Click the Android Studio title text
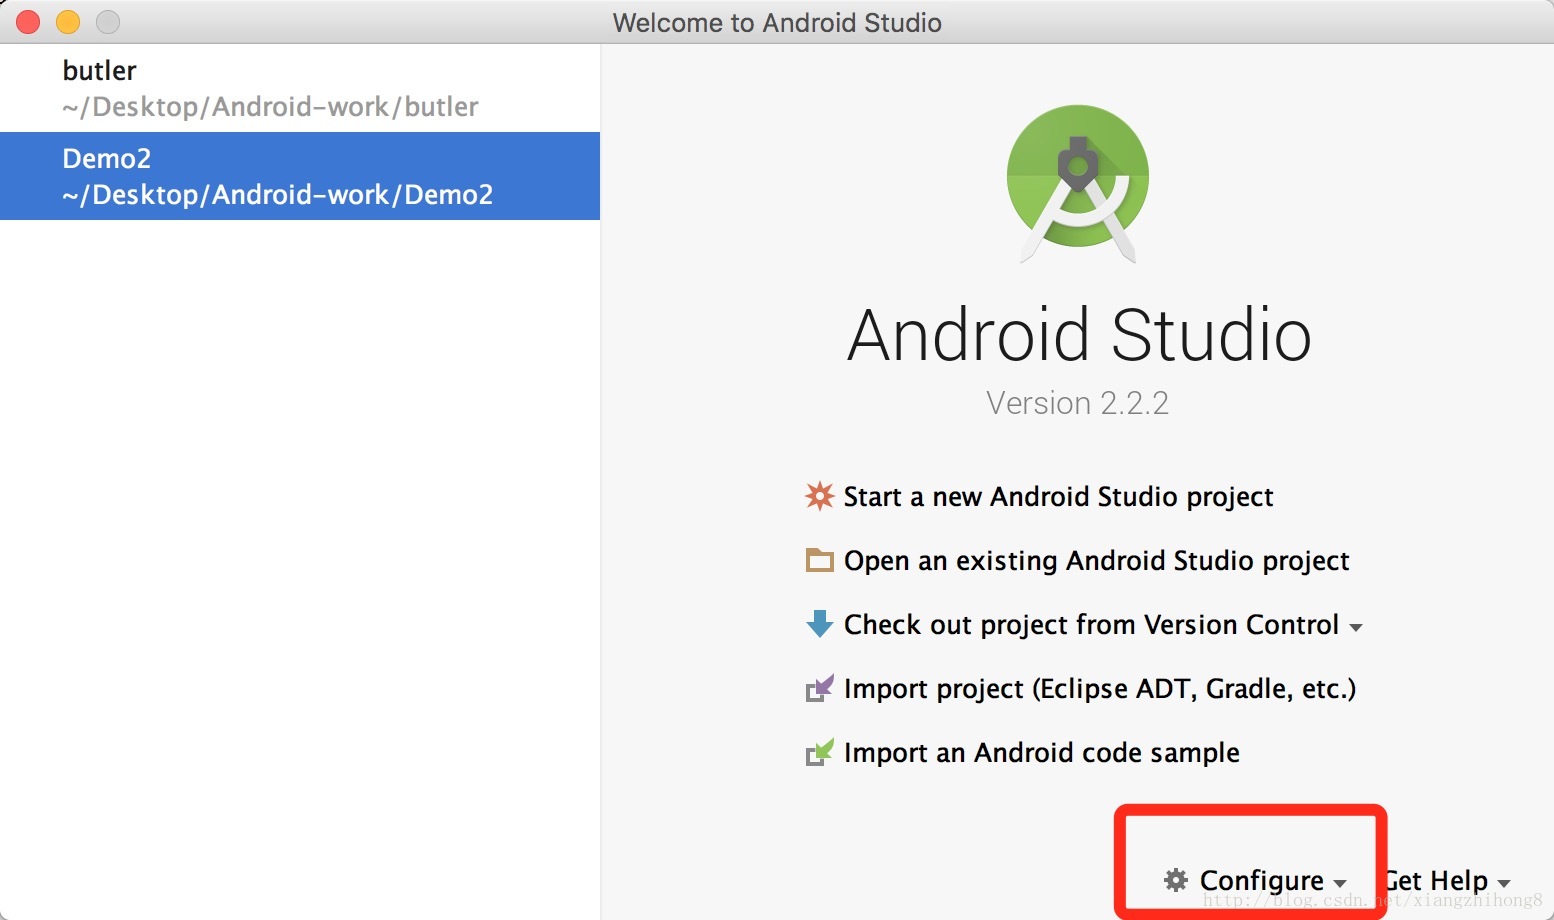This screenshot has height=920, width=1554. pos(1079,335)
